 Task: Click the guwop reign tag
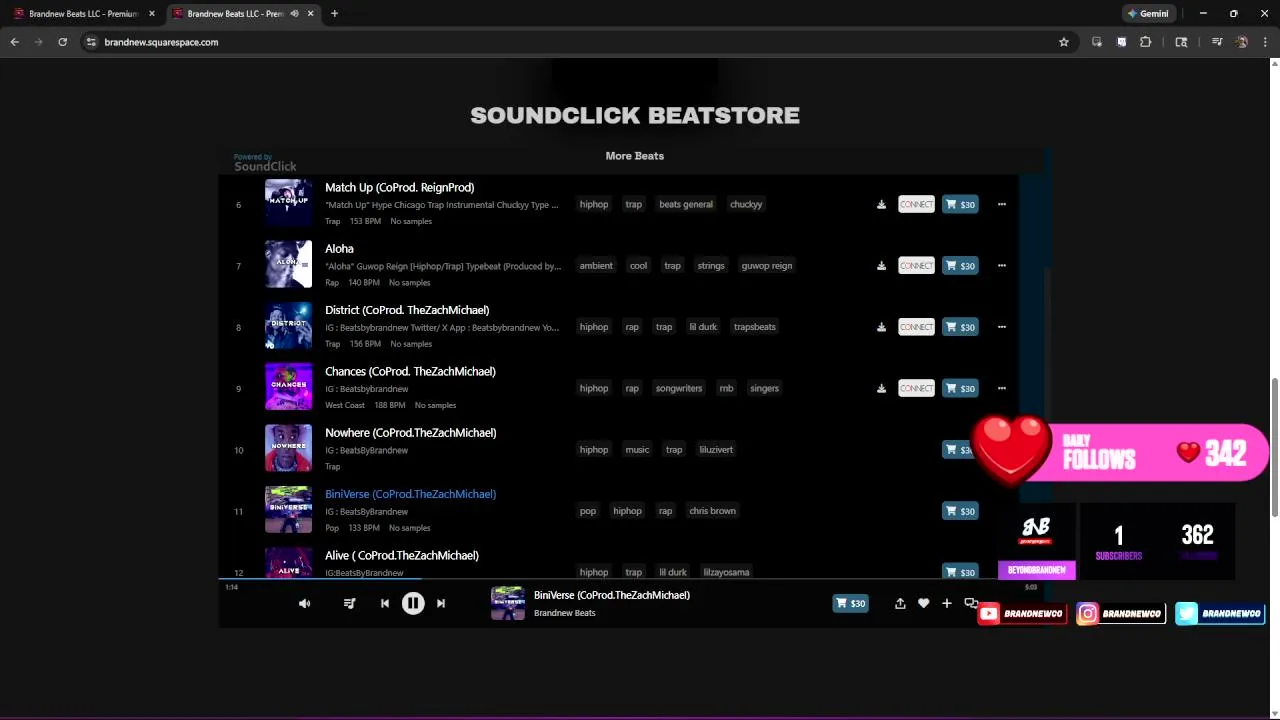(767, 265)
